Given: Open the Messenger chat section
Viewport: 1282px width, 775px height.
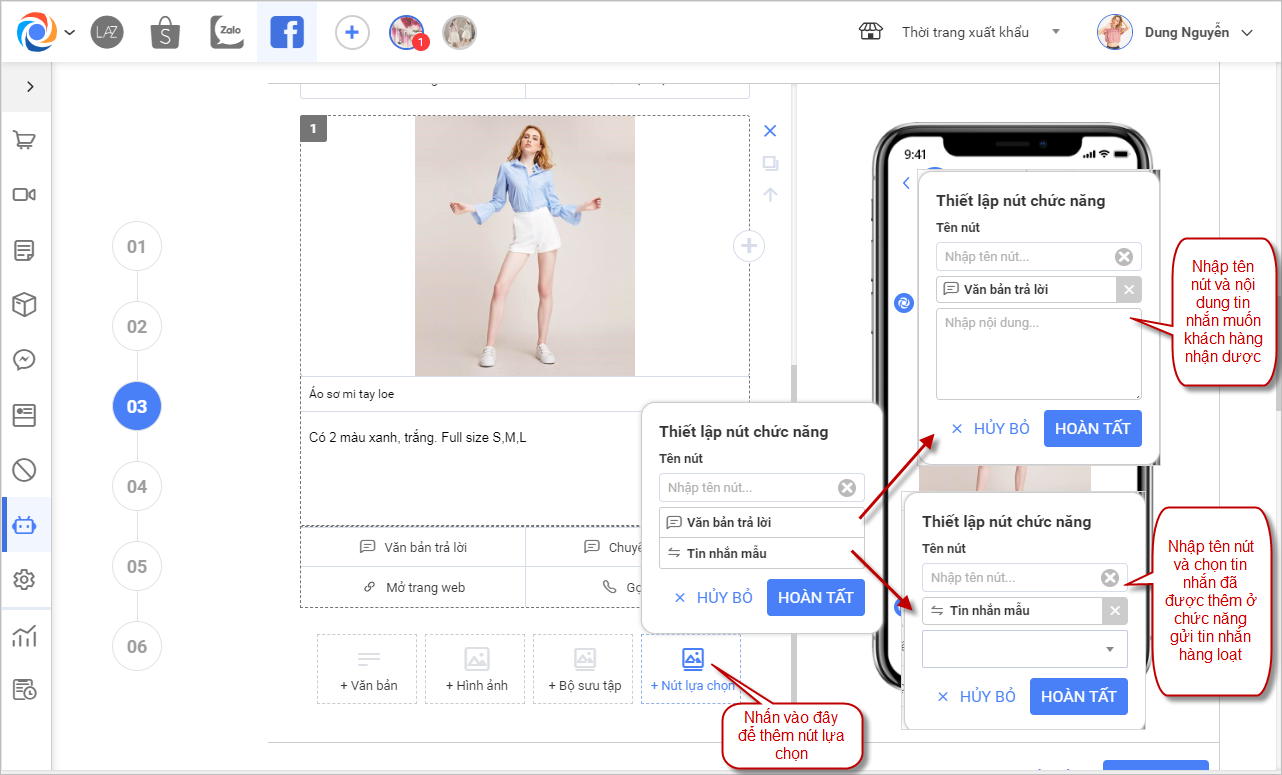Looking at the screenshot, I should tap(25, 359).
